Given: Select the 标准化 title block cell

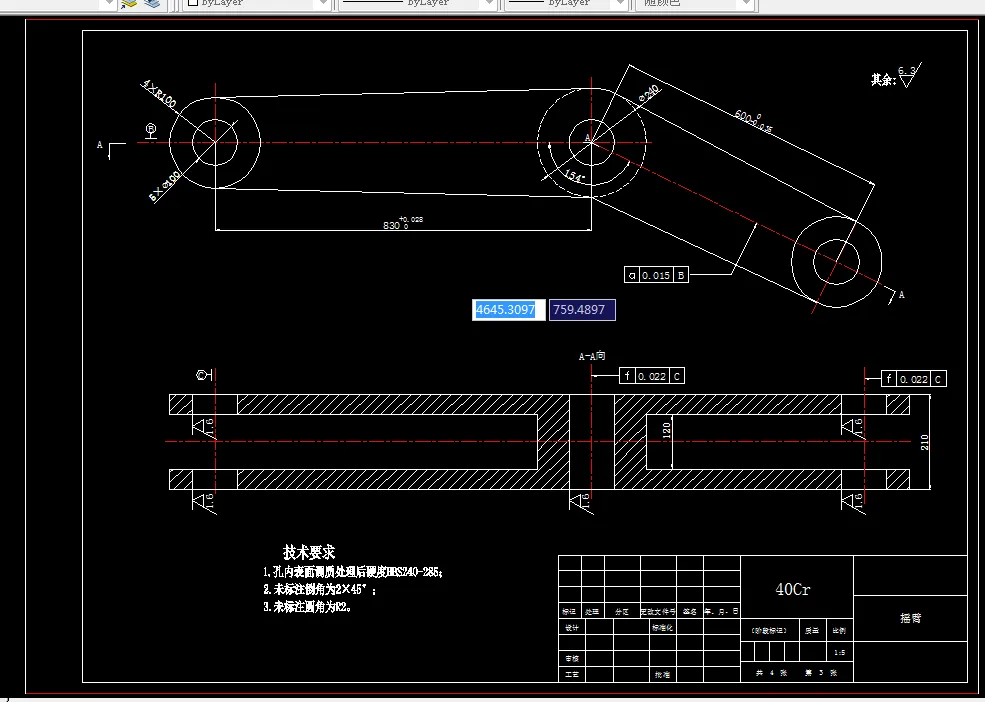Looking at the screenshot, I should (x=663, y=628).
